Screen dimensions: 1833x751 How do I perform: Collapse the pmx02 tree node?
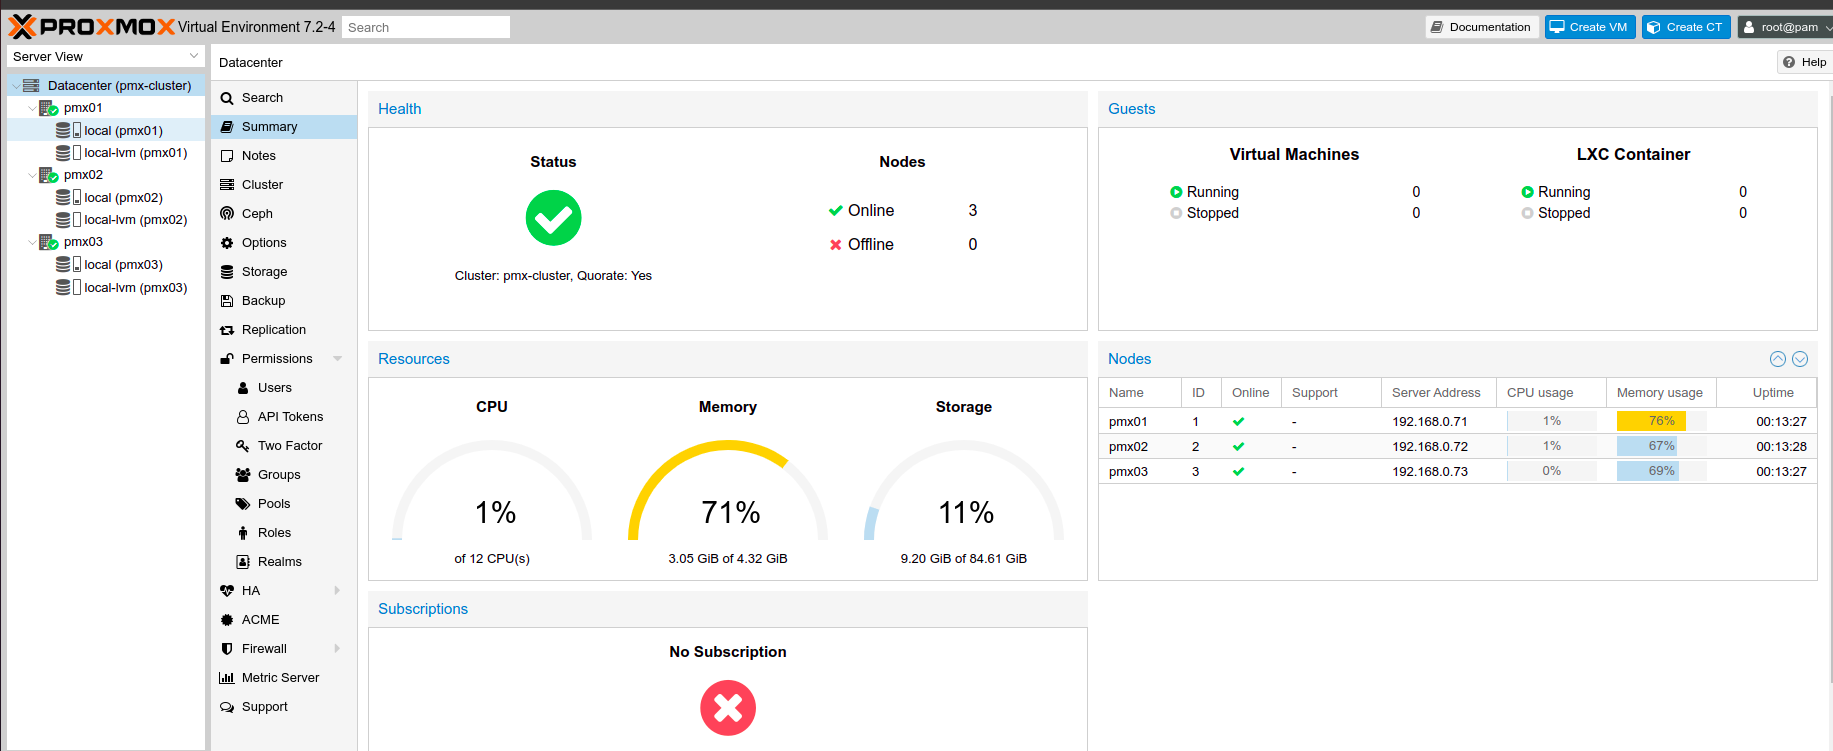[32, 175]
